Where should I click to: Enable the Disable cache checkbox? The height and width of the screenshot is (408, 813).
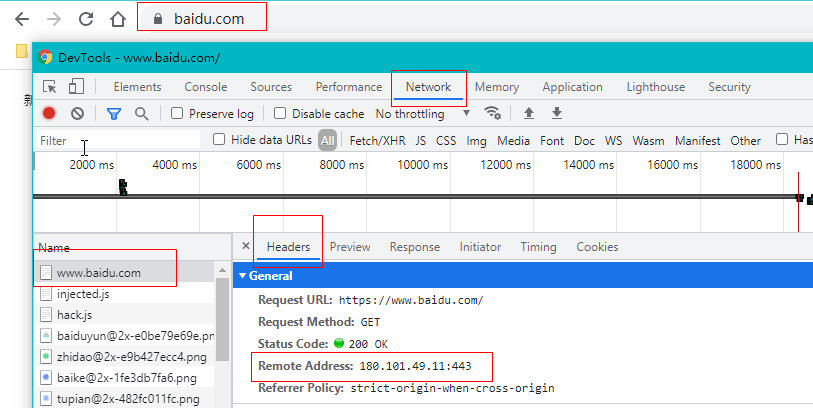pos(280,113)
